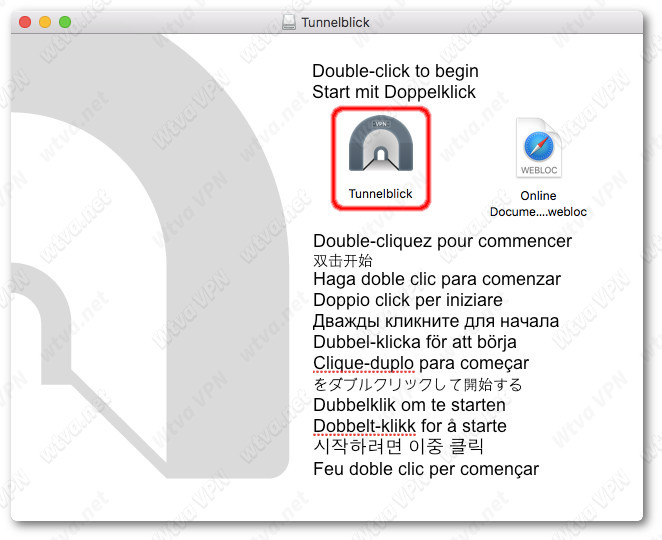Click the Japanese 'をダブルクリックして開始する' text
Image resolution: width=662 pixels, height=540 pixels.
[x=418, y=384]
